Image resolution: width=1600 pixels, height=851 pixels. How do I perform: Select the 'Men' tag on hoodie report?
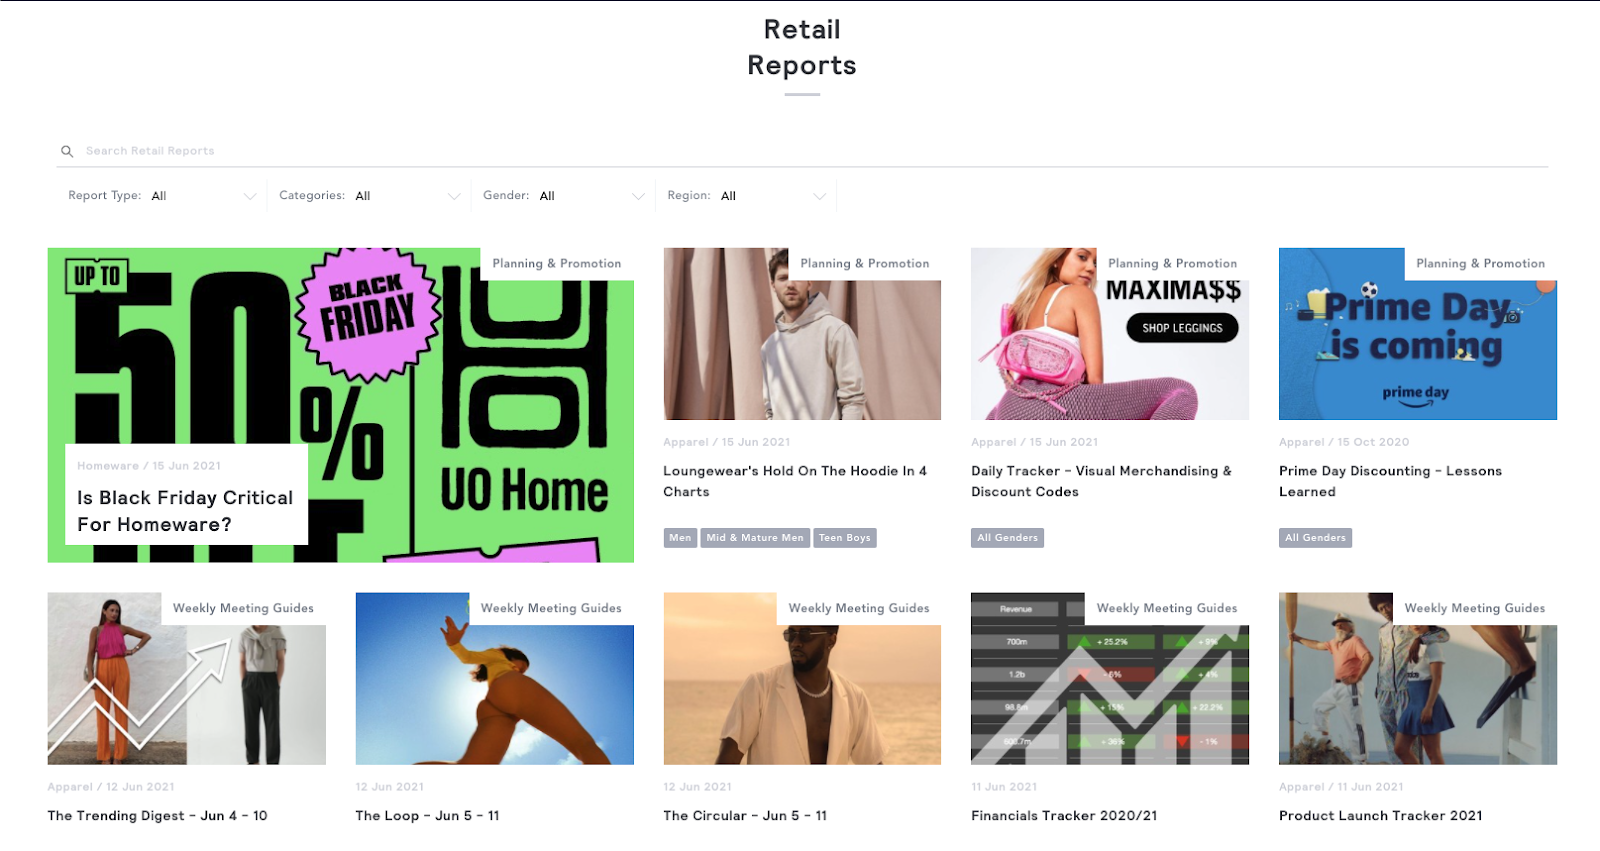tap(680, 538)
